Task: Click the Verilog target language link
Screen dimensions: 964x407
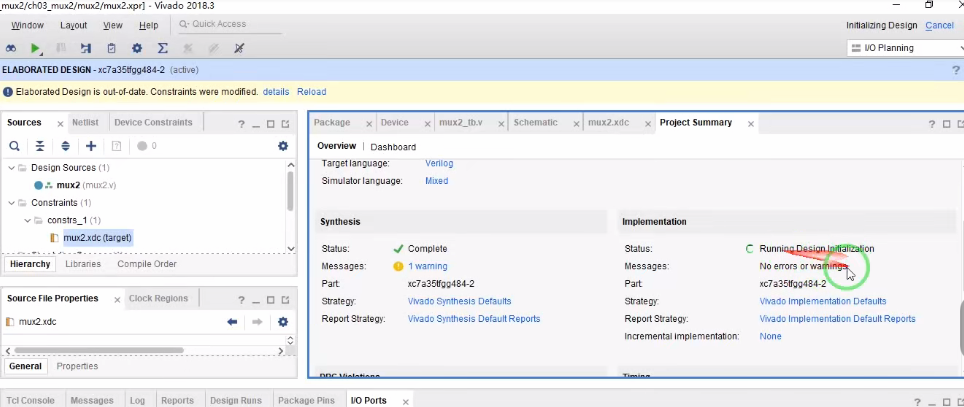Action: coord(439,164)
